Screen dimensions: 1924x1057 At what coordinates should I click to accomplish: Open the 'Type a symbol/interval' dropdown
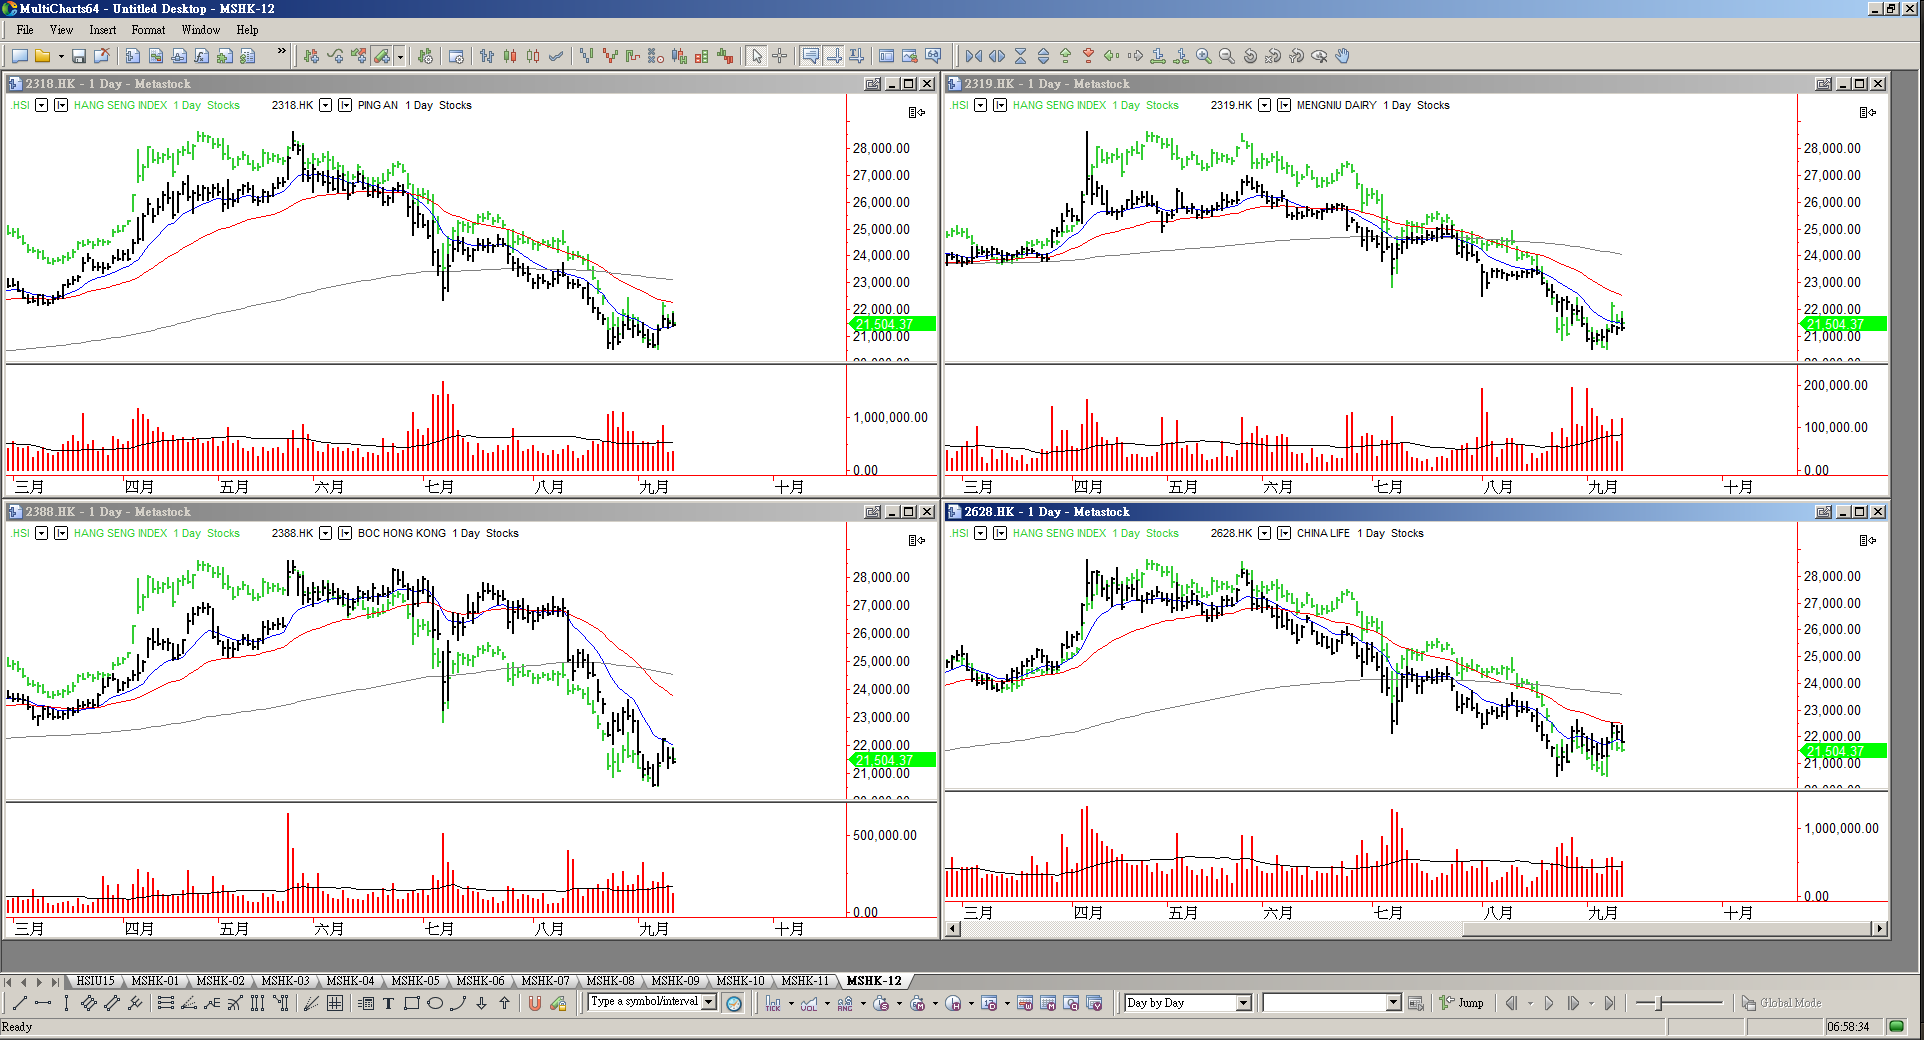pyautogui.click(x=709, y=1002)
